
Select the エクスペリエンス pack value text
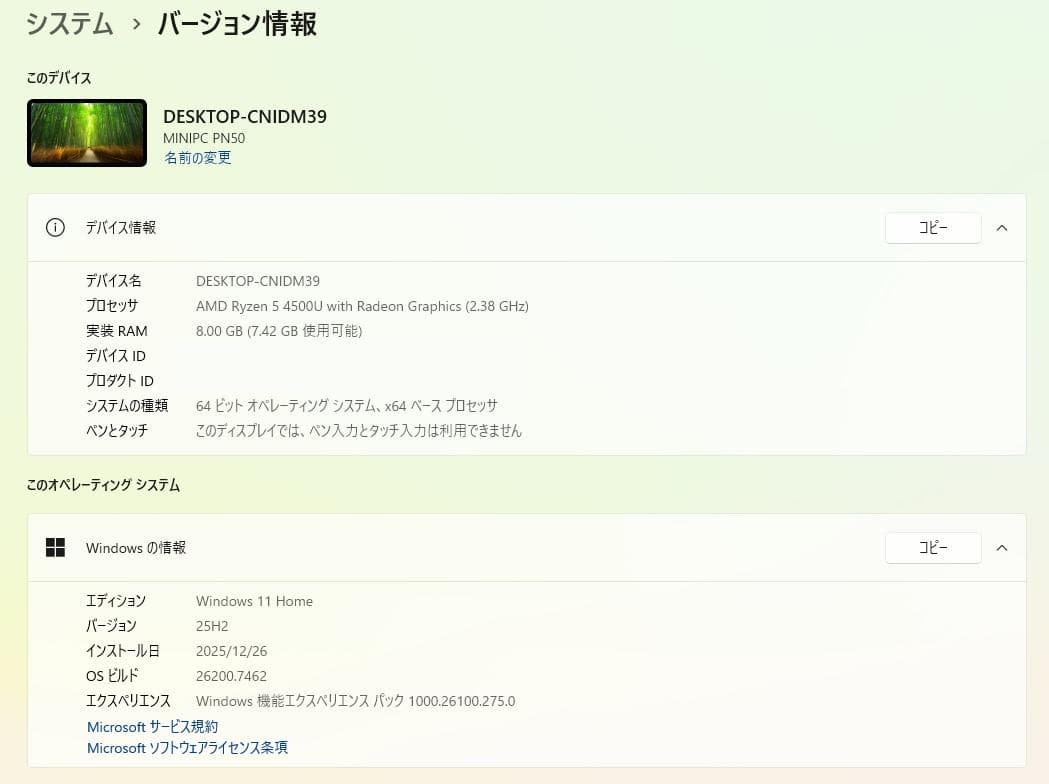(x=355, y=701)
